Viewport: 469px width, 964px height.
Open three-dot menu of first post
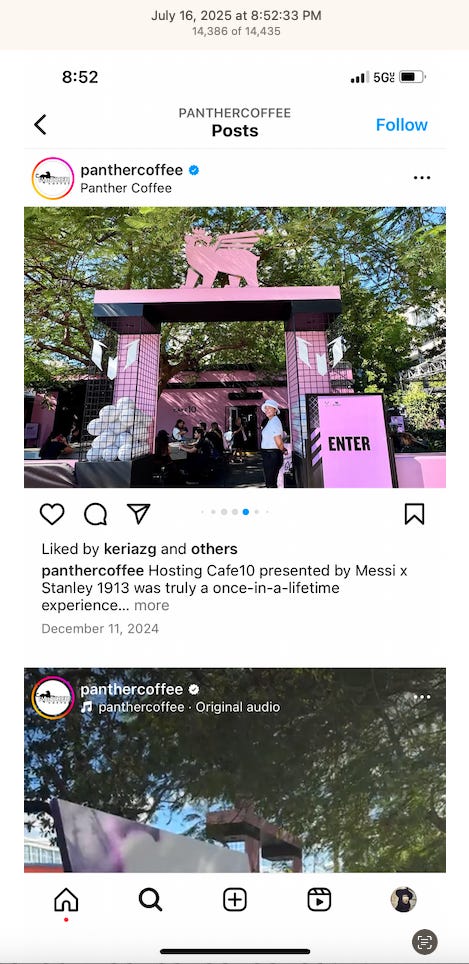(x=422, y=178)
